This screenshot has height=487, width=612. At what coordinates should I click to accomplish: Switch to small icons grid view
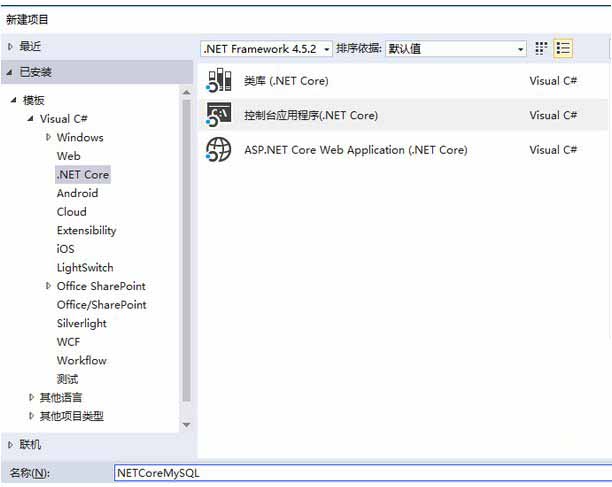[x=542, y=48]
